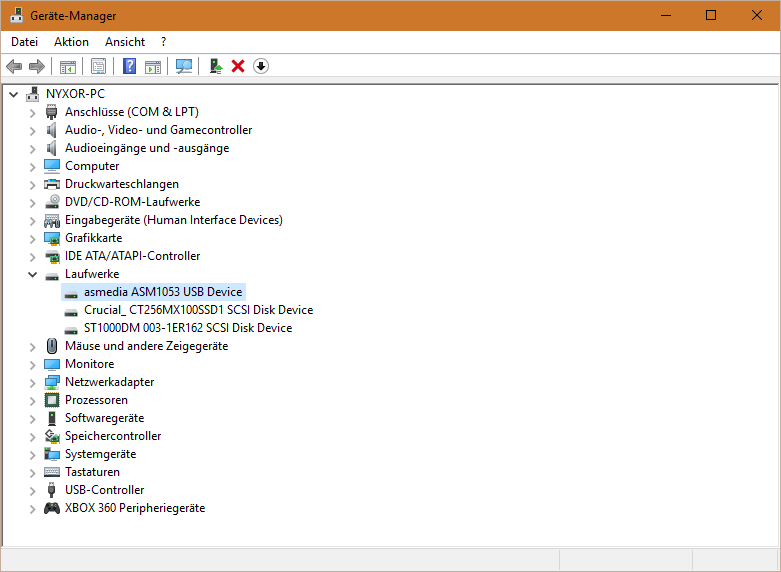Click the Grafikkarte display adapter icon
Image resolution: width=781 pixels, height=572 pixels.
[52, 238]
